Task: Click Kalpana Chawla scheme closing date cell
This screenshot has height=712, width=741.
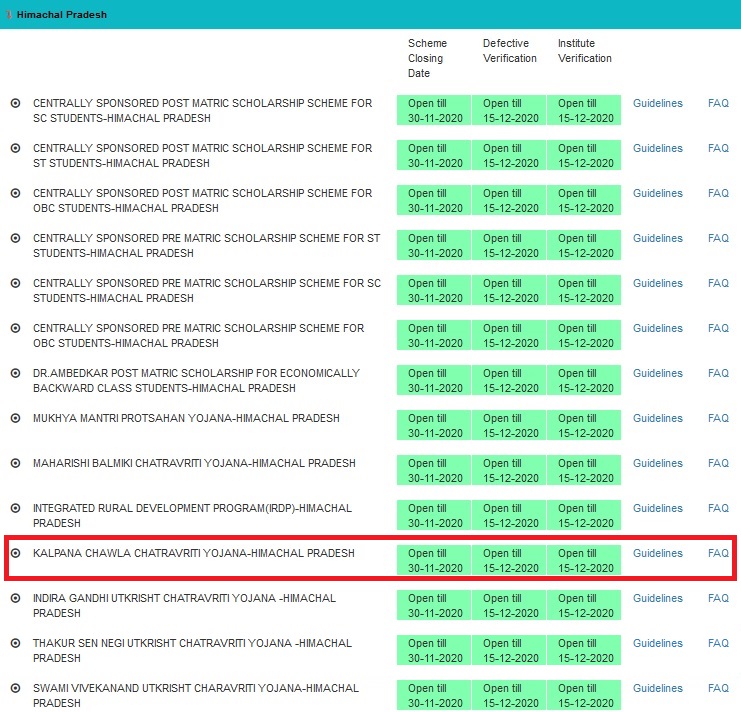Action: coord(434,560)
